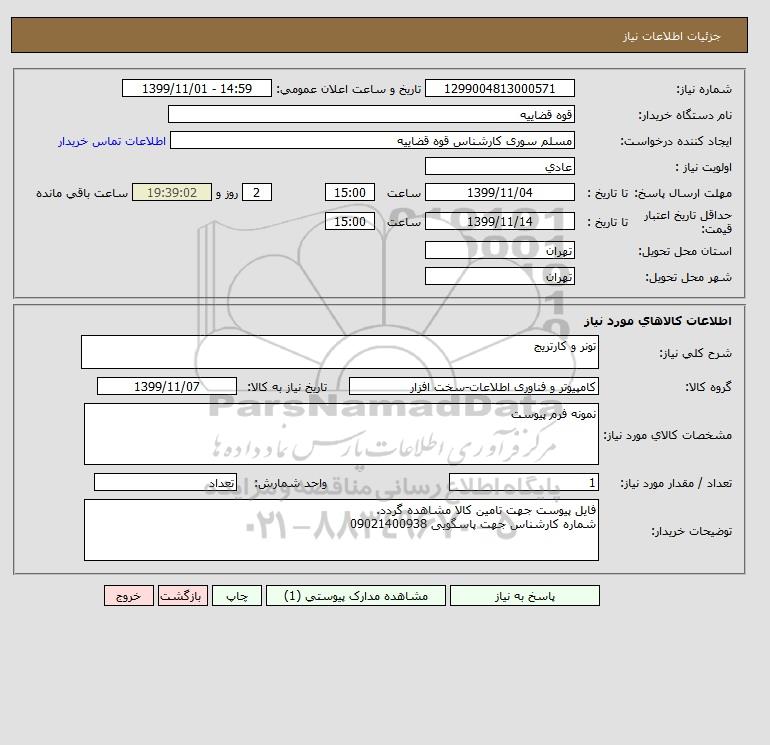Image resolution: width=770 pixels, height=745 pixels.
Task: Click the تعداد / مقدار مورد نیاز label
Action: 676,483
